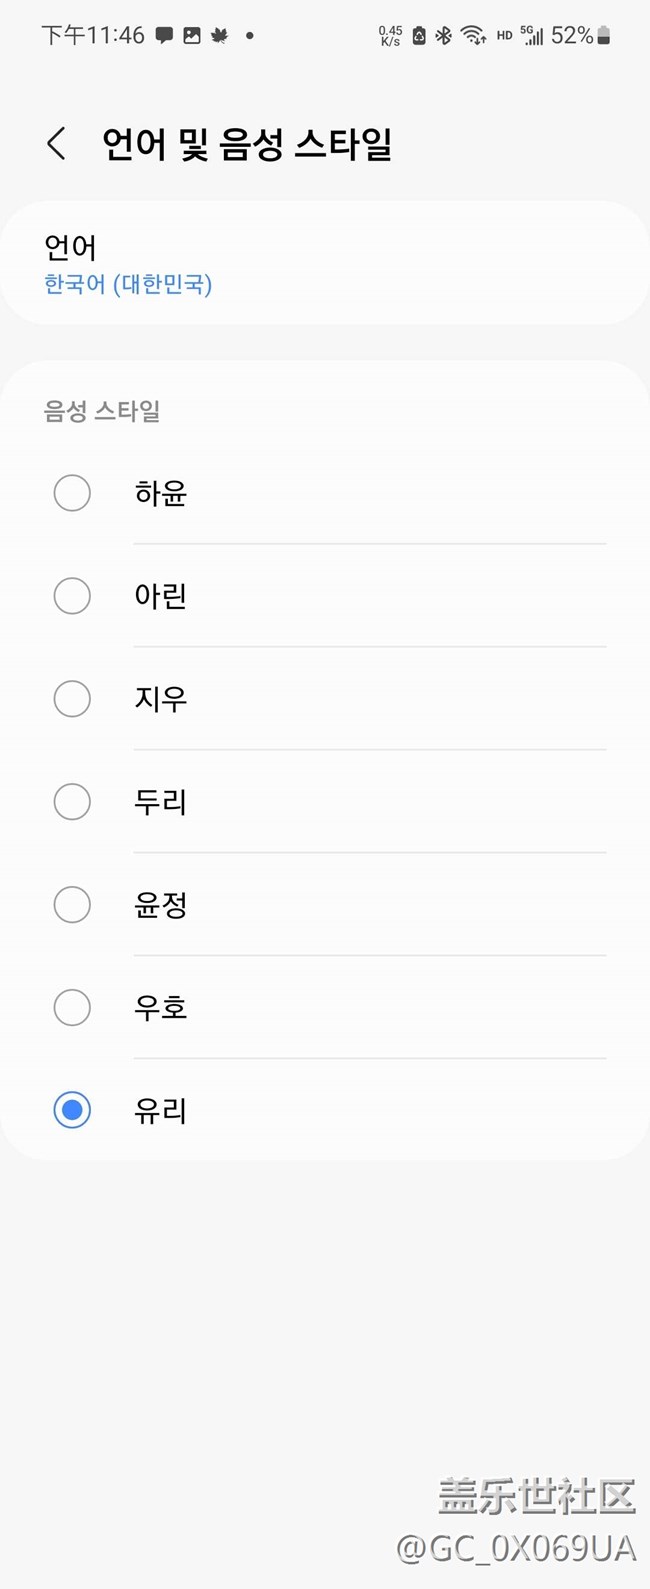The height and width of the screenshot is (1589, 650).
Task: Tap the Wi-Fi status icon
Action: pyautogui.click(x=473, y=37)
